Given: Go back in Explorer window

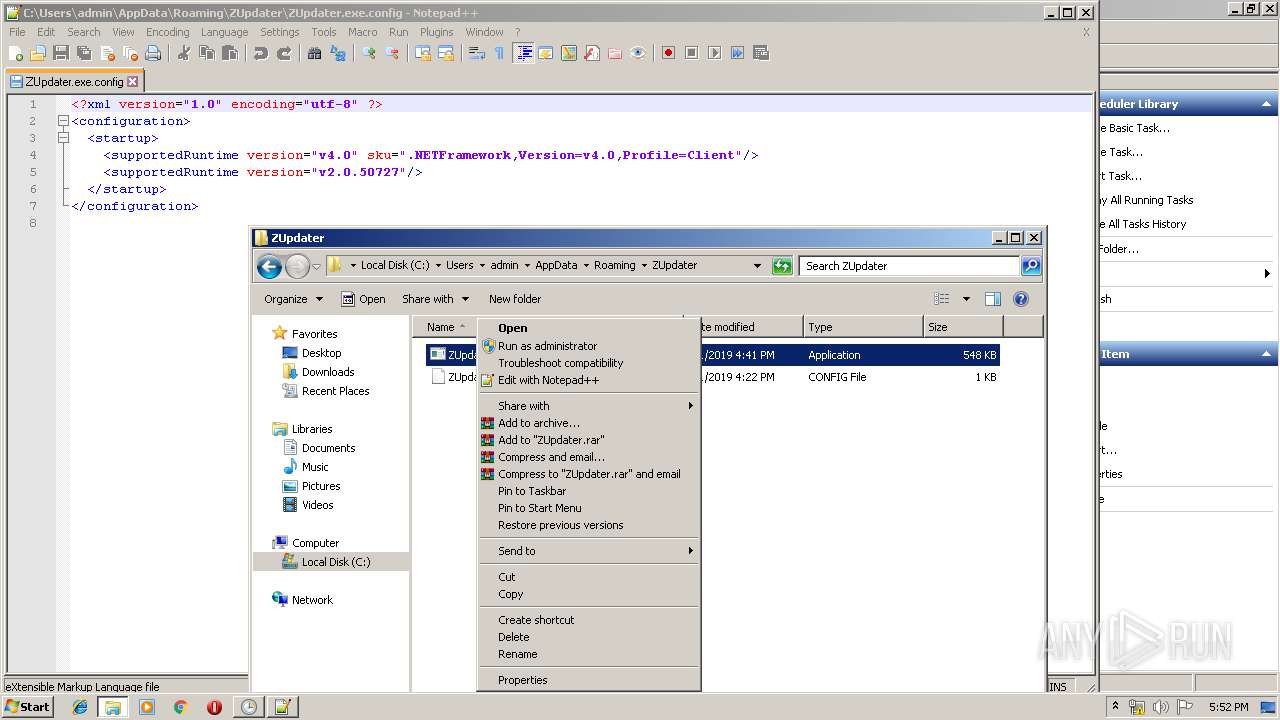Looking at the screenshot, I should pos(269,266).
